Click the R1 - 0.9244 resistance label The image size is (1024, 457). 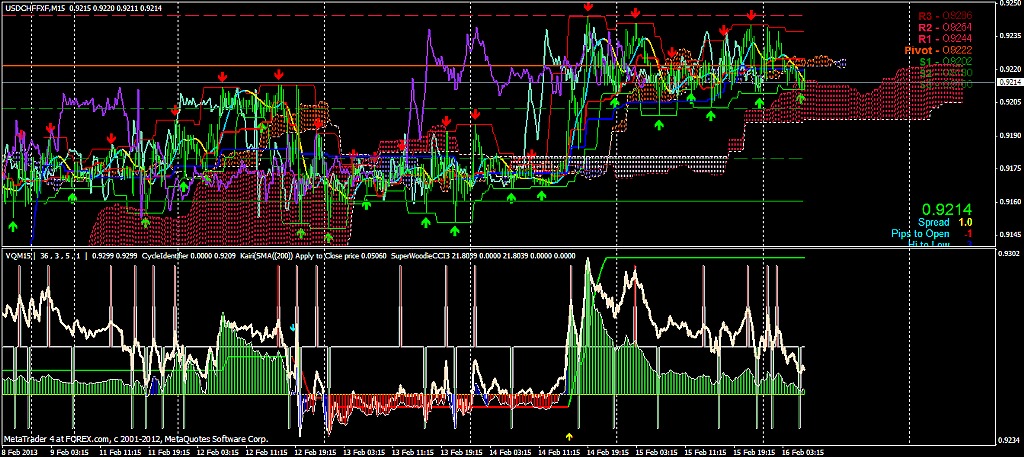[946, 39]
